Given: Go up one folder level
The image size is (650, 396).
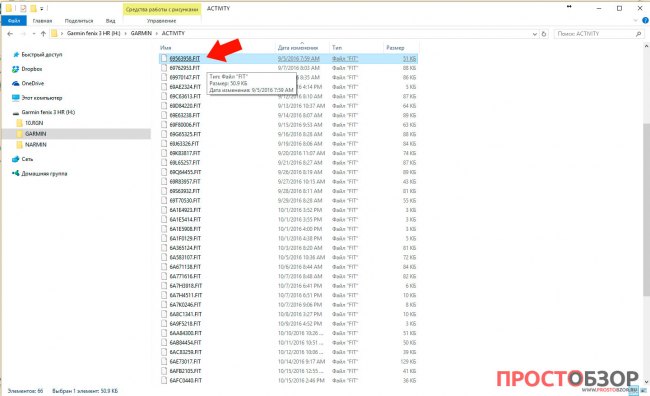Looking at the screenshot, I should (x=43, y=34).
